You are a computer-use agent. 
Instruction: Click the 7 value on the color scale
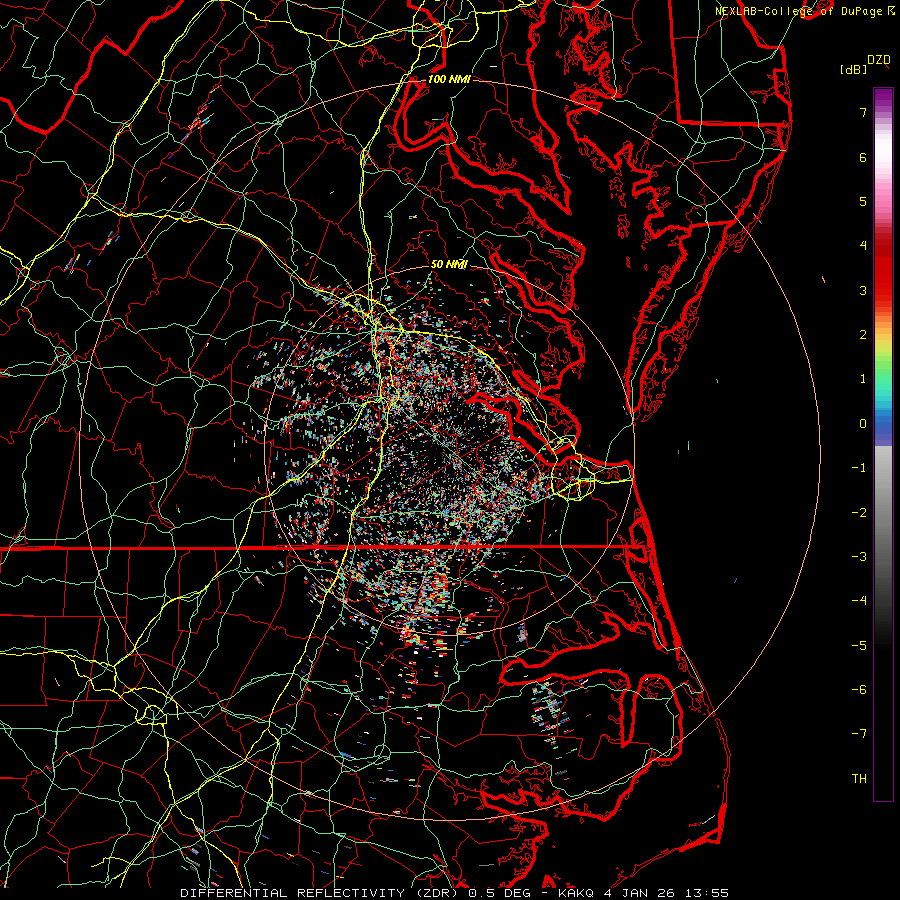pyautogui.click(x=863, y=112)
